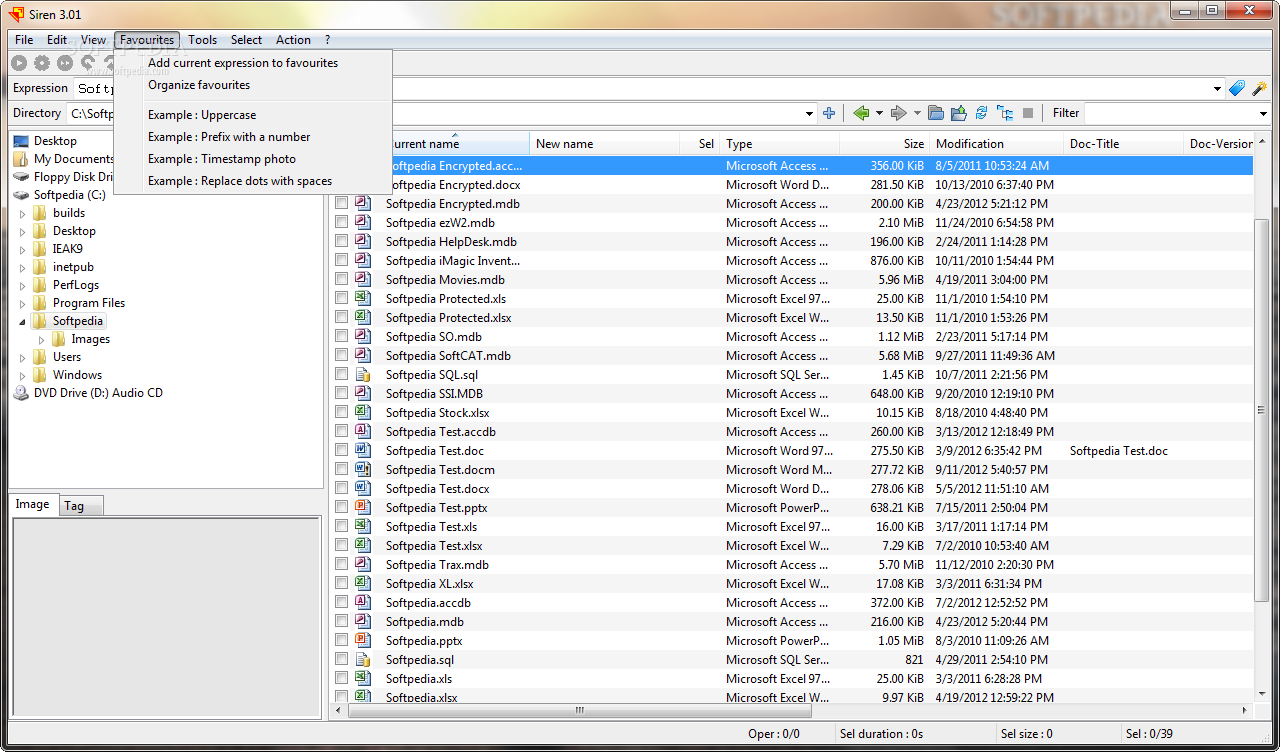
Task: Tick the checkbox for Softpedia Trax.mdb
Action: (342, 564)
